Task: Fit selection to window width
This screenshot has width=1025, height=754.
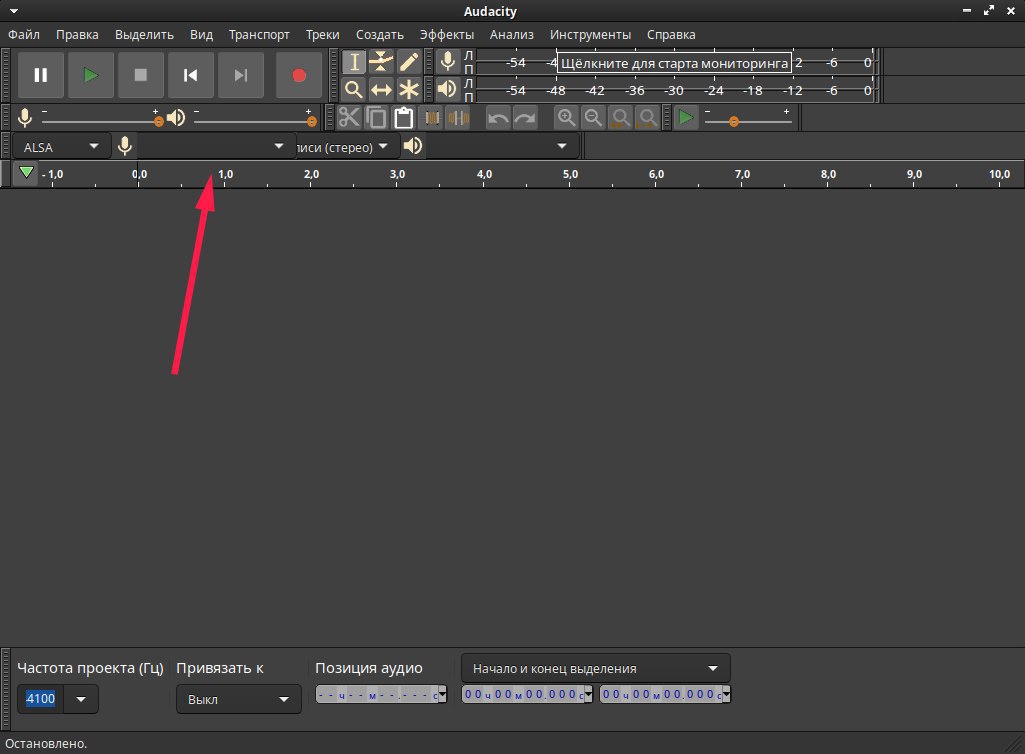Action: click(620, 118)
